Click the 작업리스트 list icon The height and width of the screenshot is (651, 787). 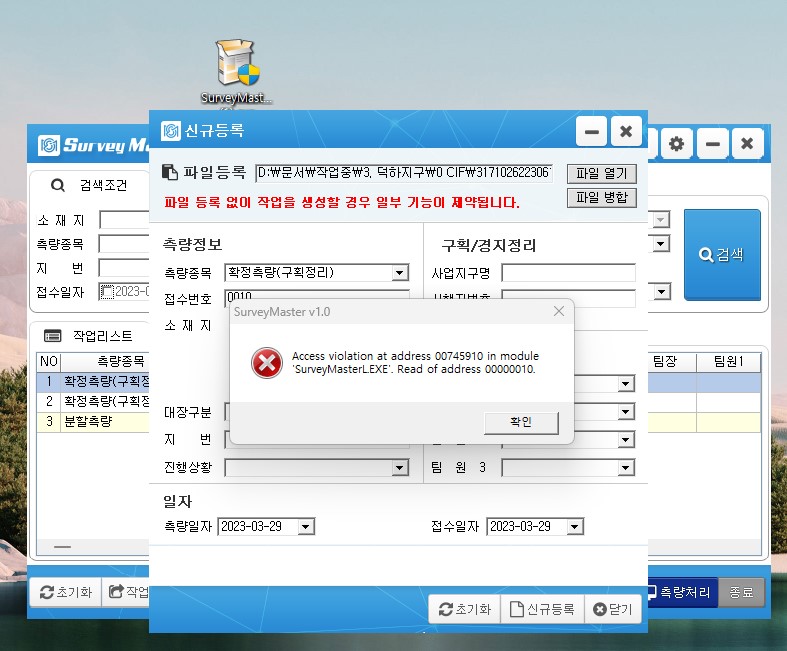click(52, 335)
